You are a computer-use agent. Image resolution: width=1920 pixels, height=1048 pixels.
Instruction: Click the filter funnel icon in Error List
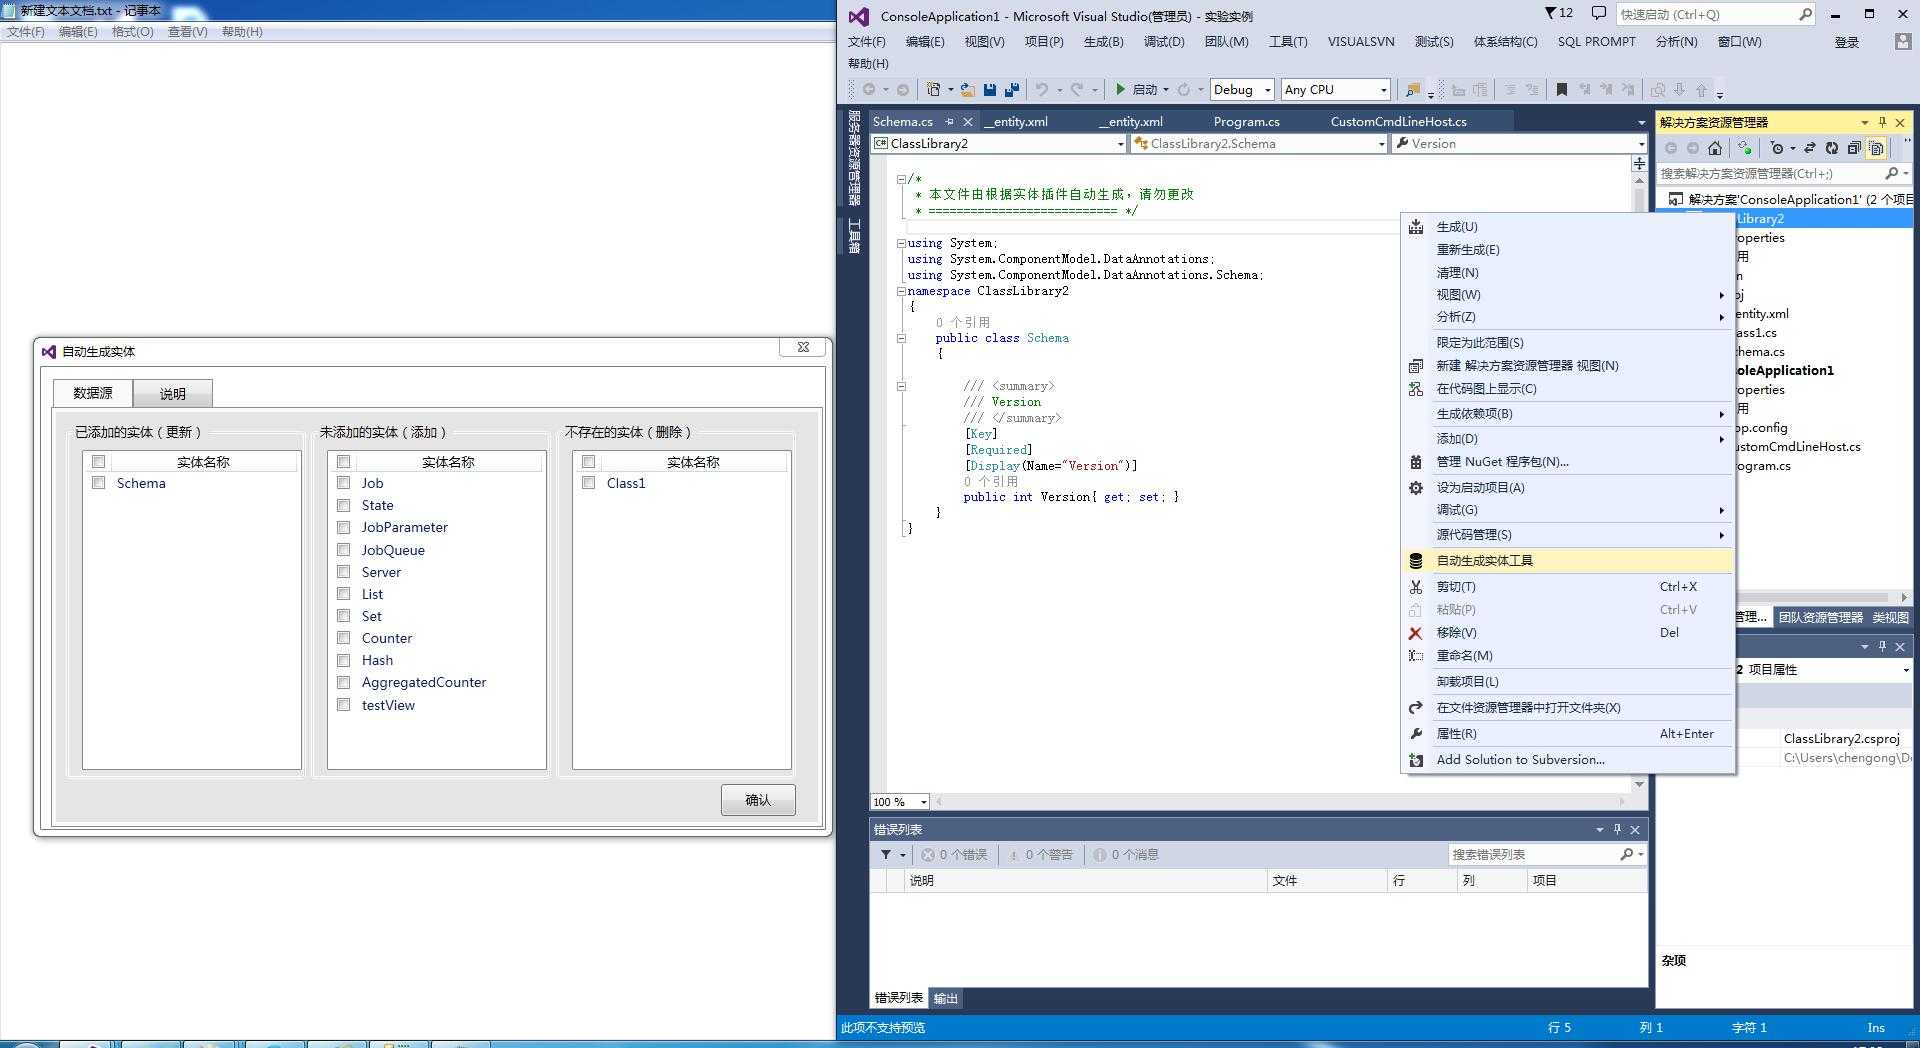(886, 855)
